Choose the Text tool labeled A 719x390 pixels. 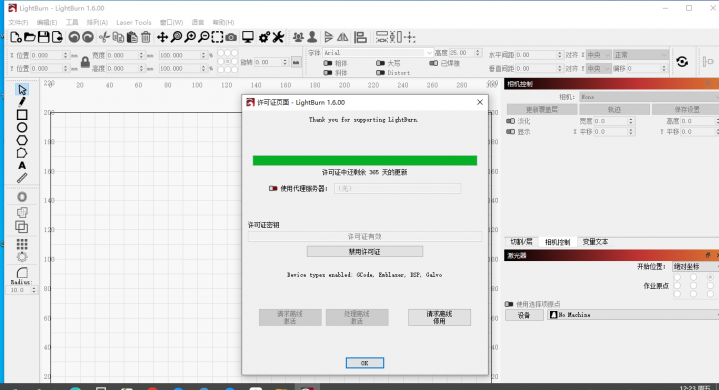[22, 165]
